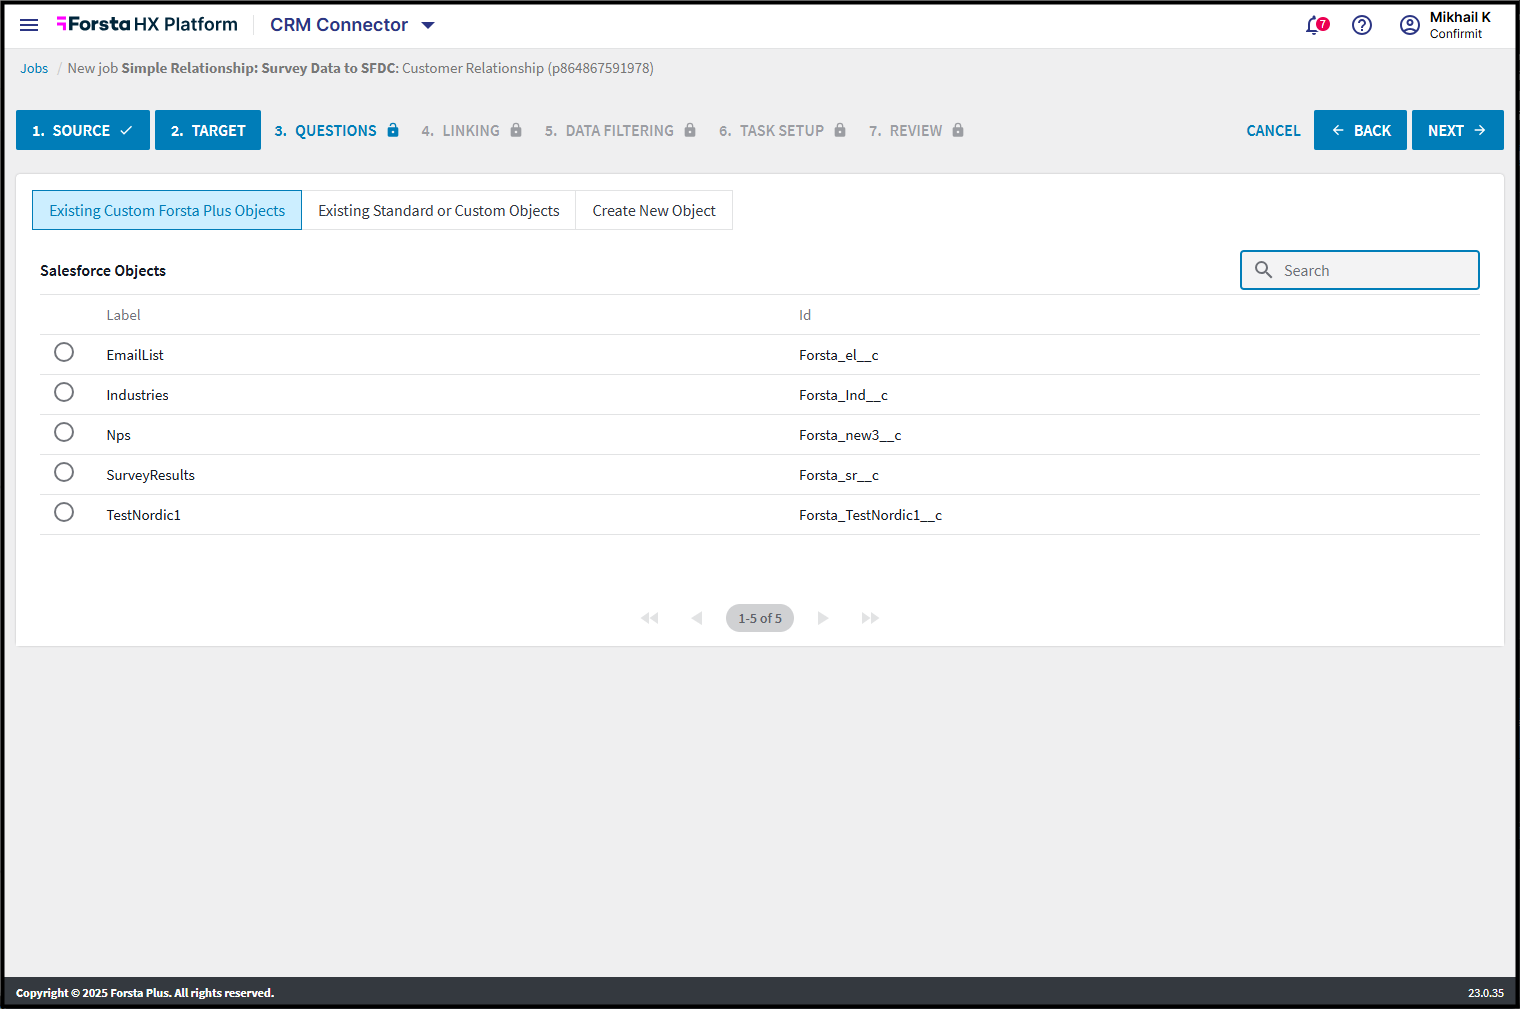Viewport: 1520px width, 1009px height.
Task: Go to the first page of results
Action: [650, 618]
